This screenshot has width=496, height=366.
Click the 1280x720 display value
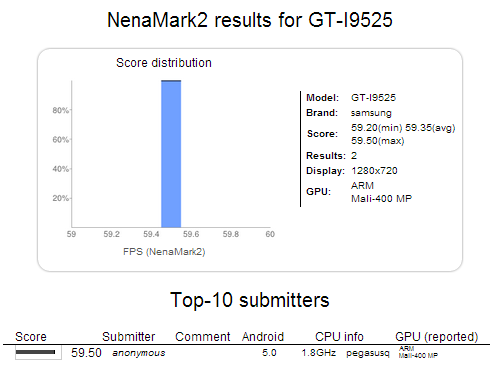click(x=374, y=171)
